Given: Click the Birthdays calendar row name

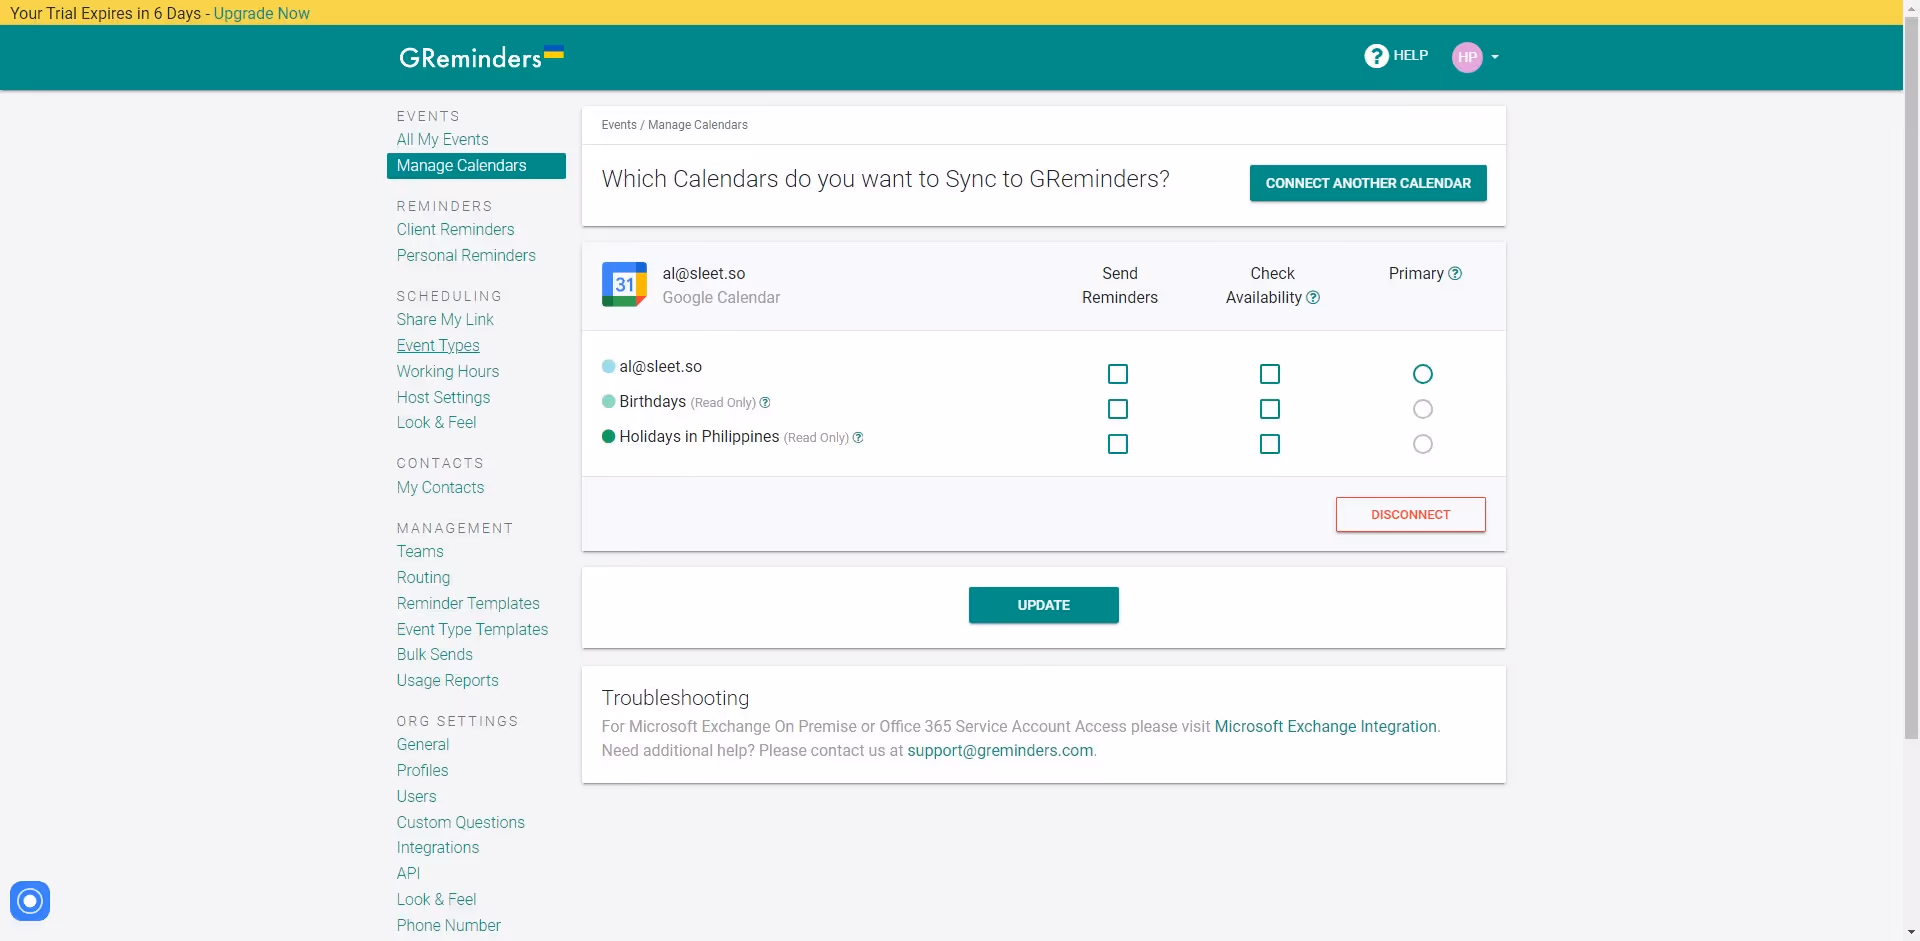Looking at the screenshot, I should click(x=652, y=402).
